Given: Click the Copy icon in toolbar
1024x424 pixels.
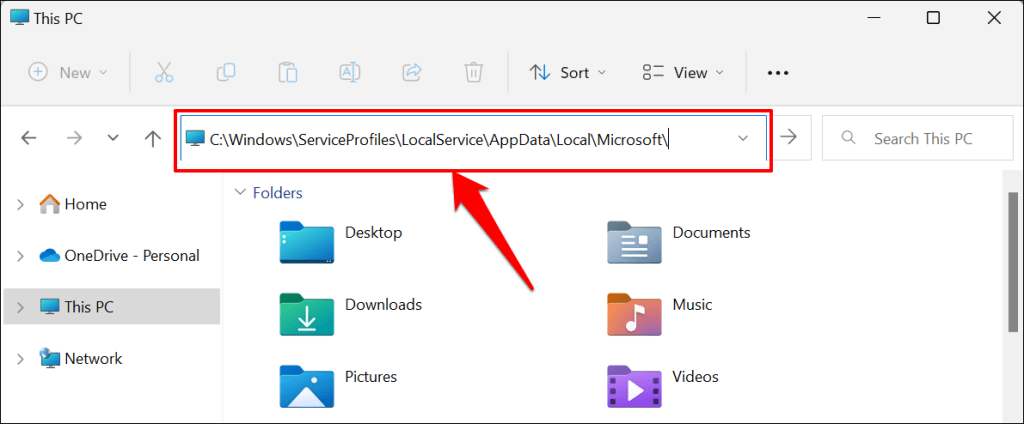Looking at the screenshot, I should (x=226, y=72).
